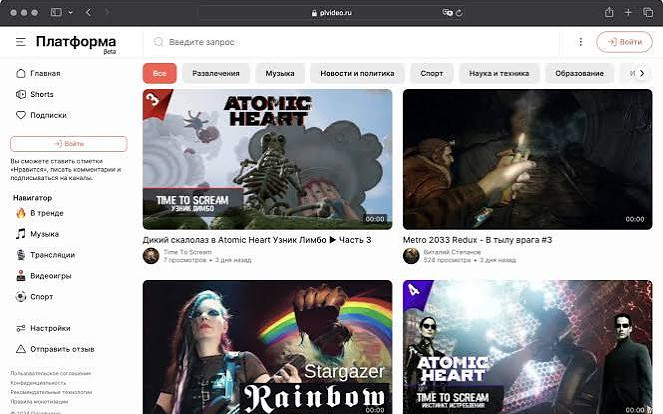Open the hamburger menu next to Платформа
663x414 pixels.
click(x=21, y=42)
